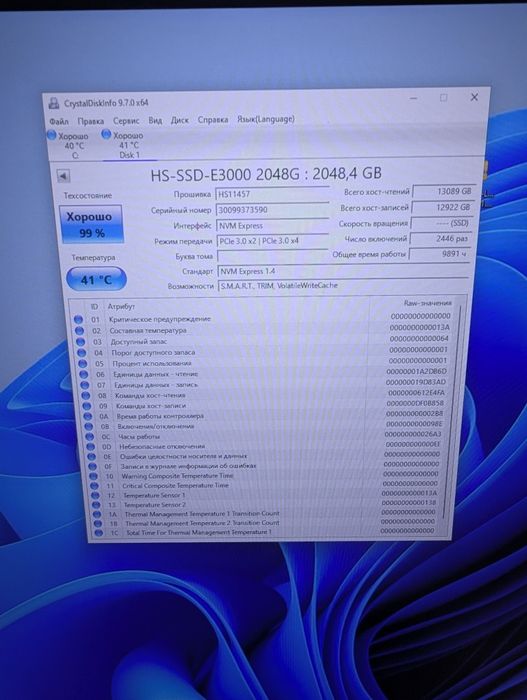Select the Критическое предупреждение attribute text
The height and width of the screenshot is (700, 527).
(x=159, y=319)
